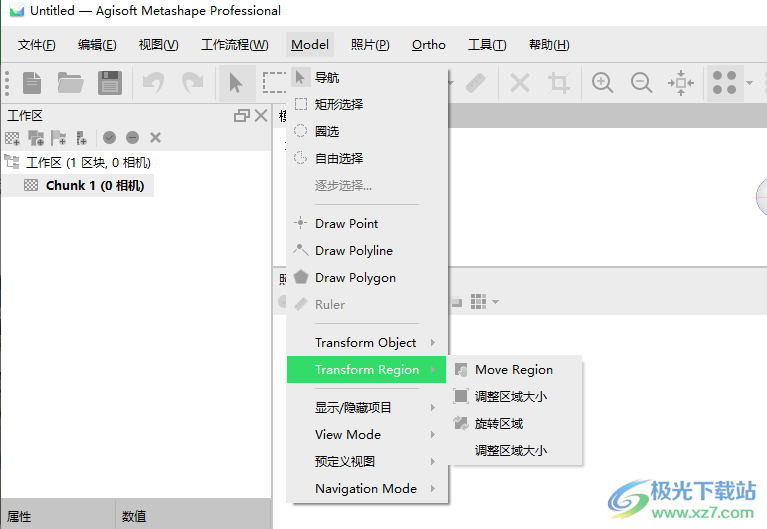Click Add Marker flag icon in workspace
This screenshot has width=767, height=529.
[x=59, y=138]
